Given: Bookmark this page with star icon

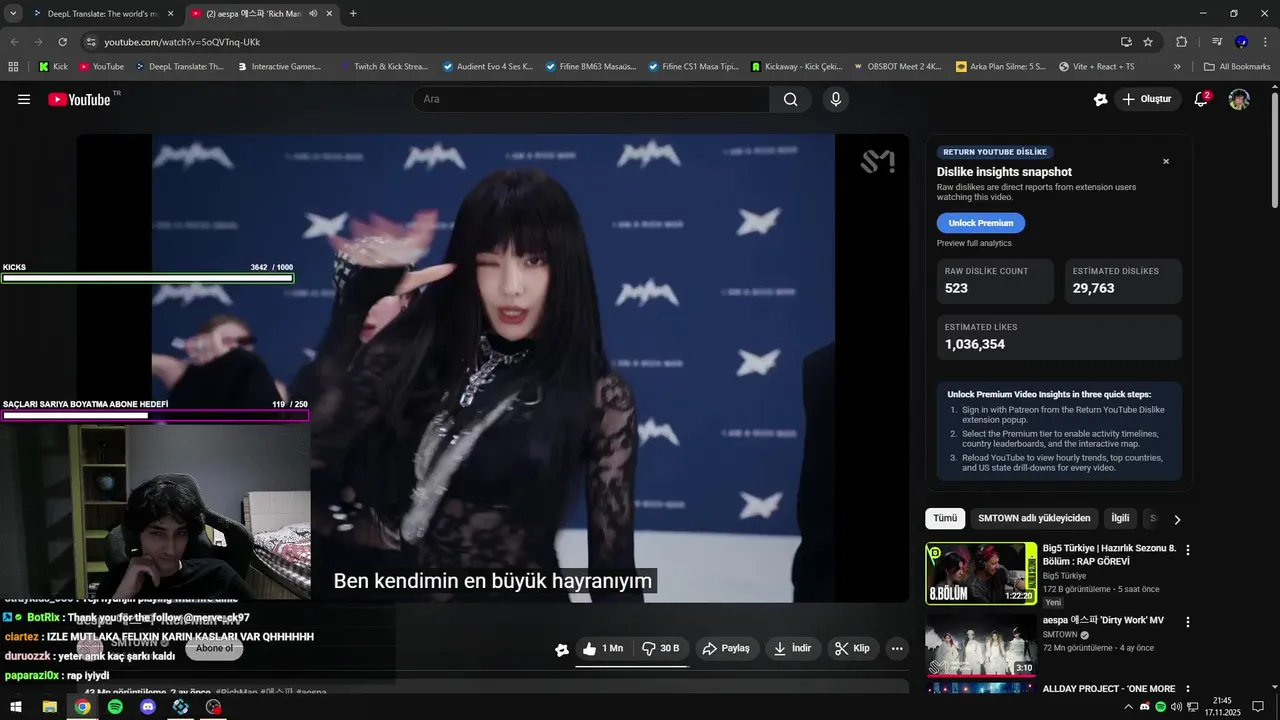Looking at the screenshot, I should (x=1148, y=42).
